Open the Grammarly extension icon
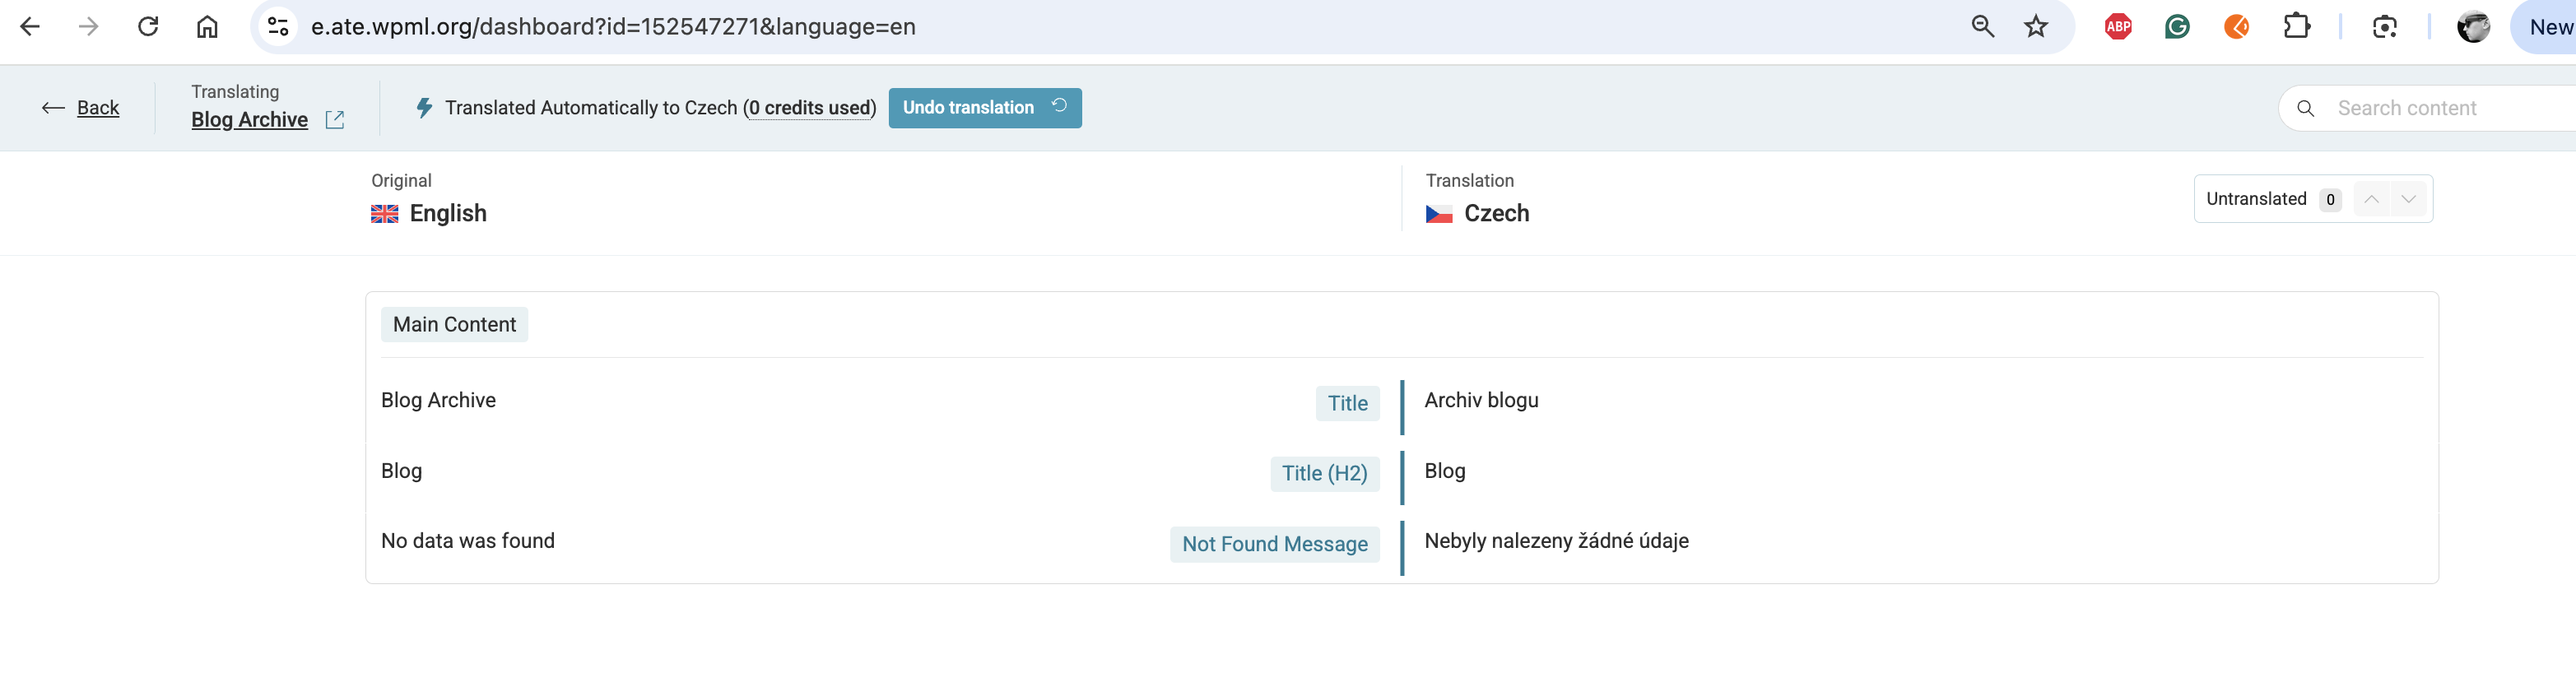The image size is (2576, 696). [x=2177, y=27]
